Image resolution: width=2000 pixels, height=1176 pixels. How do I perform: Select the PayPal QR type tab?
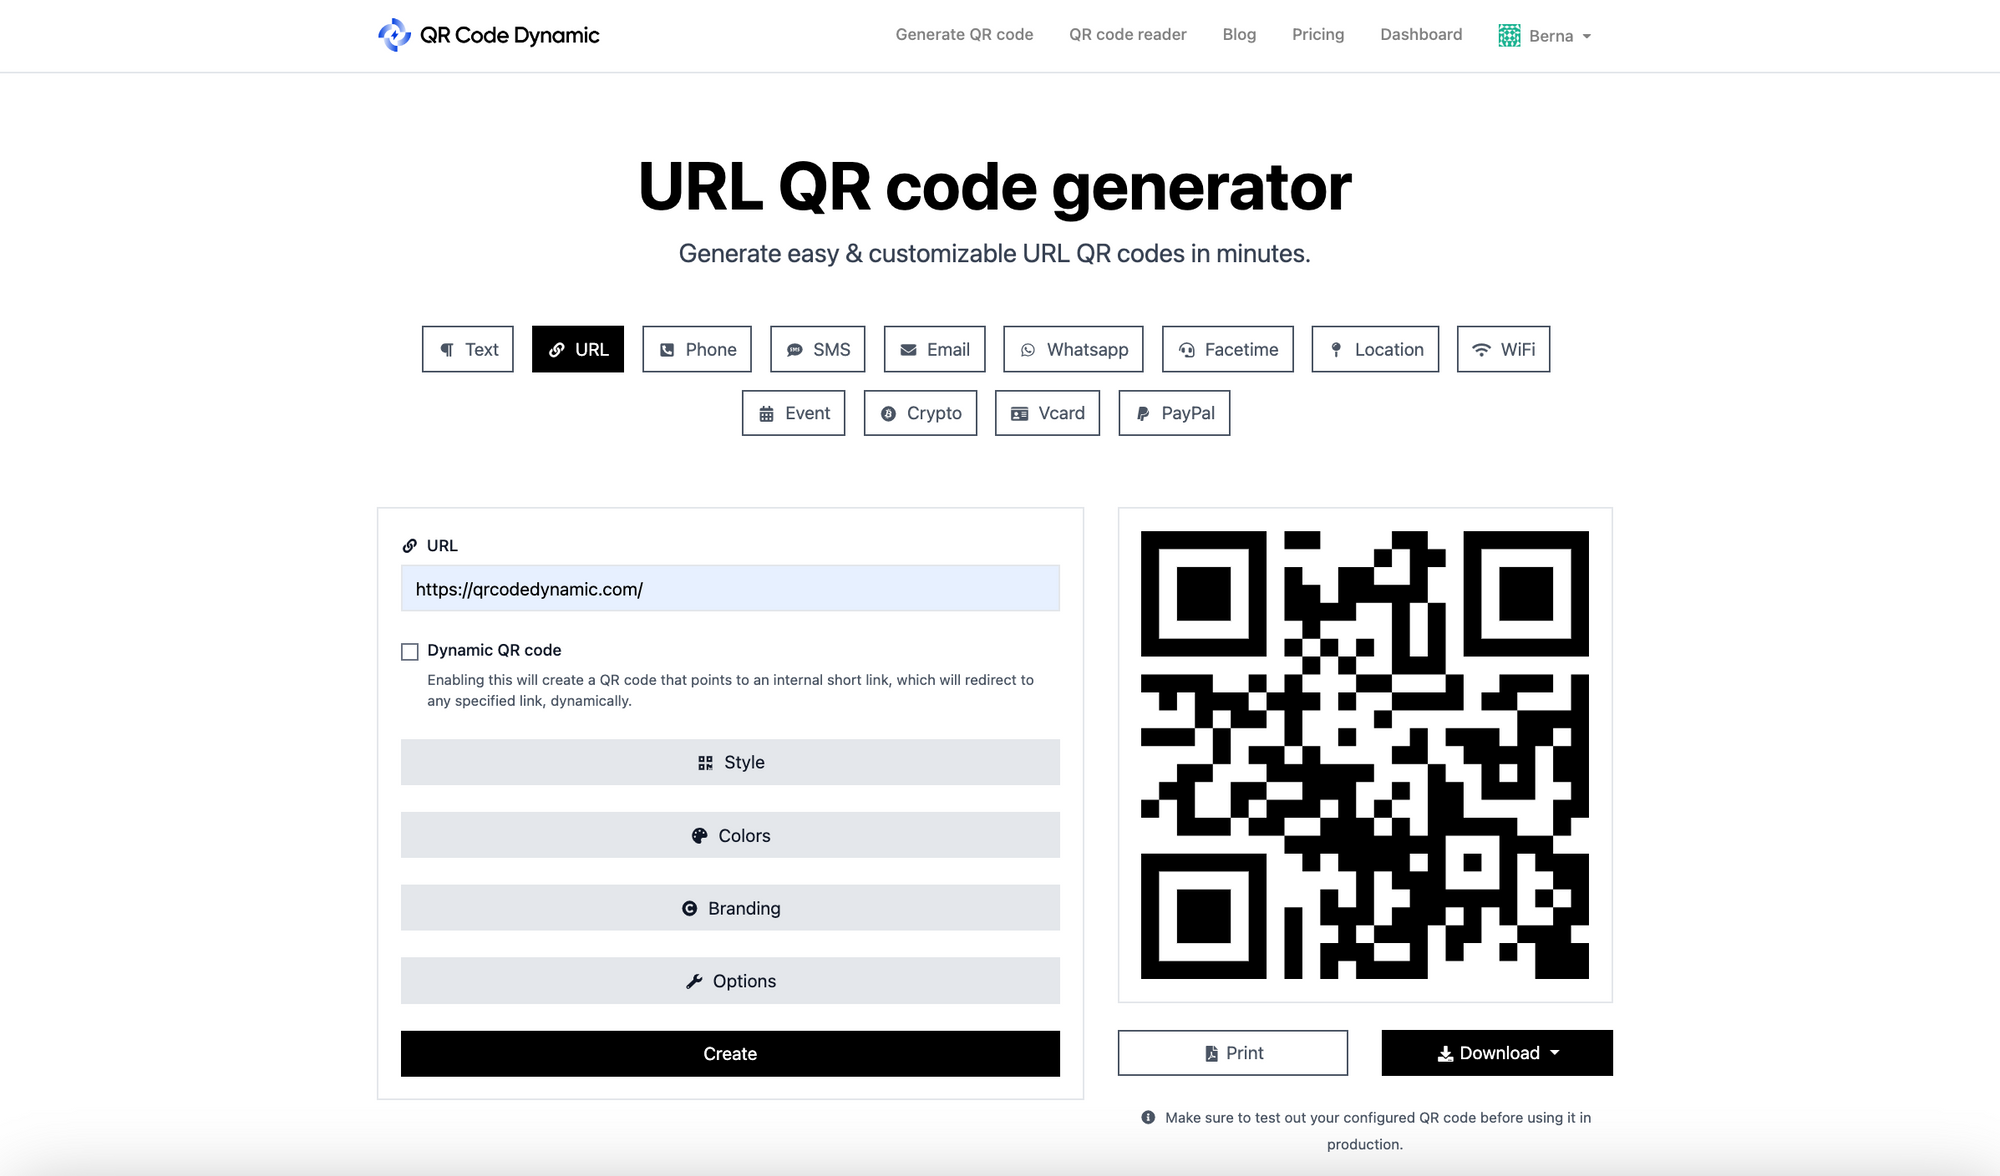pos(1174,412)
